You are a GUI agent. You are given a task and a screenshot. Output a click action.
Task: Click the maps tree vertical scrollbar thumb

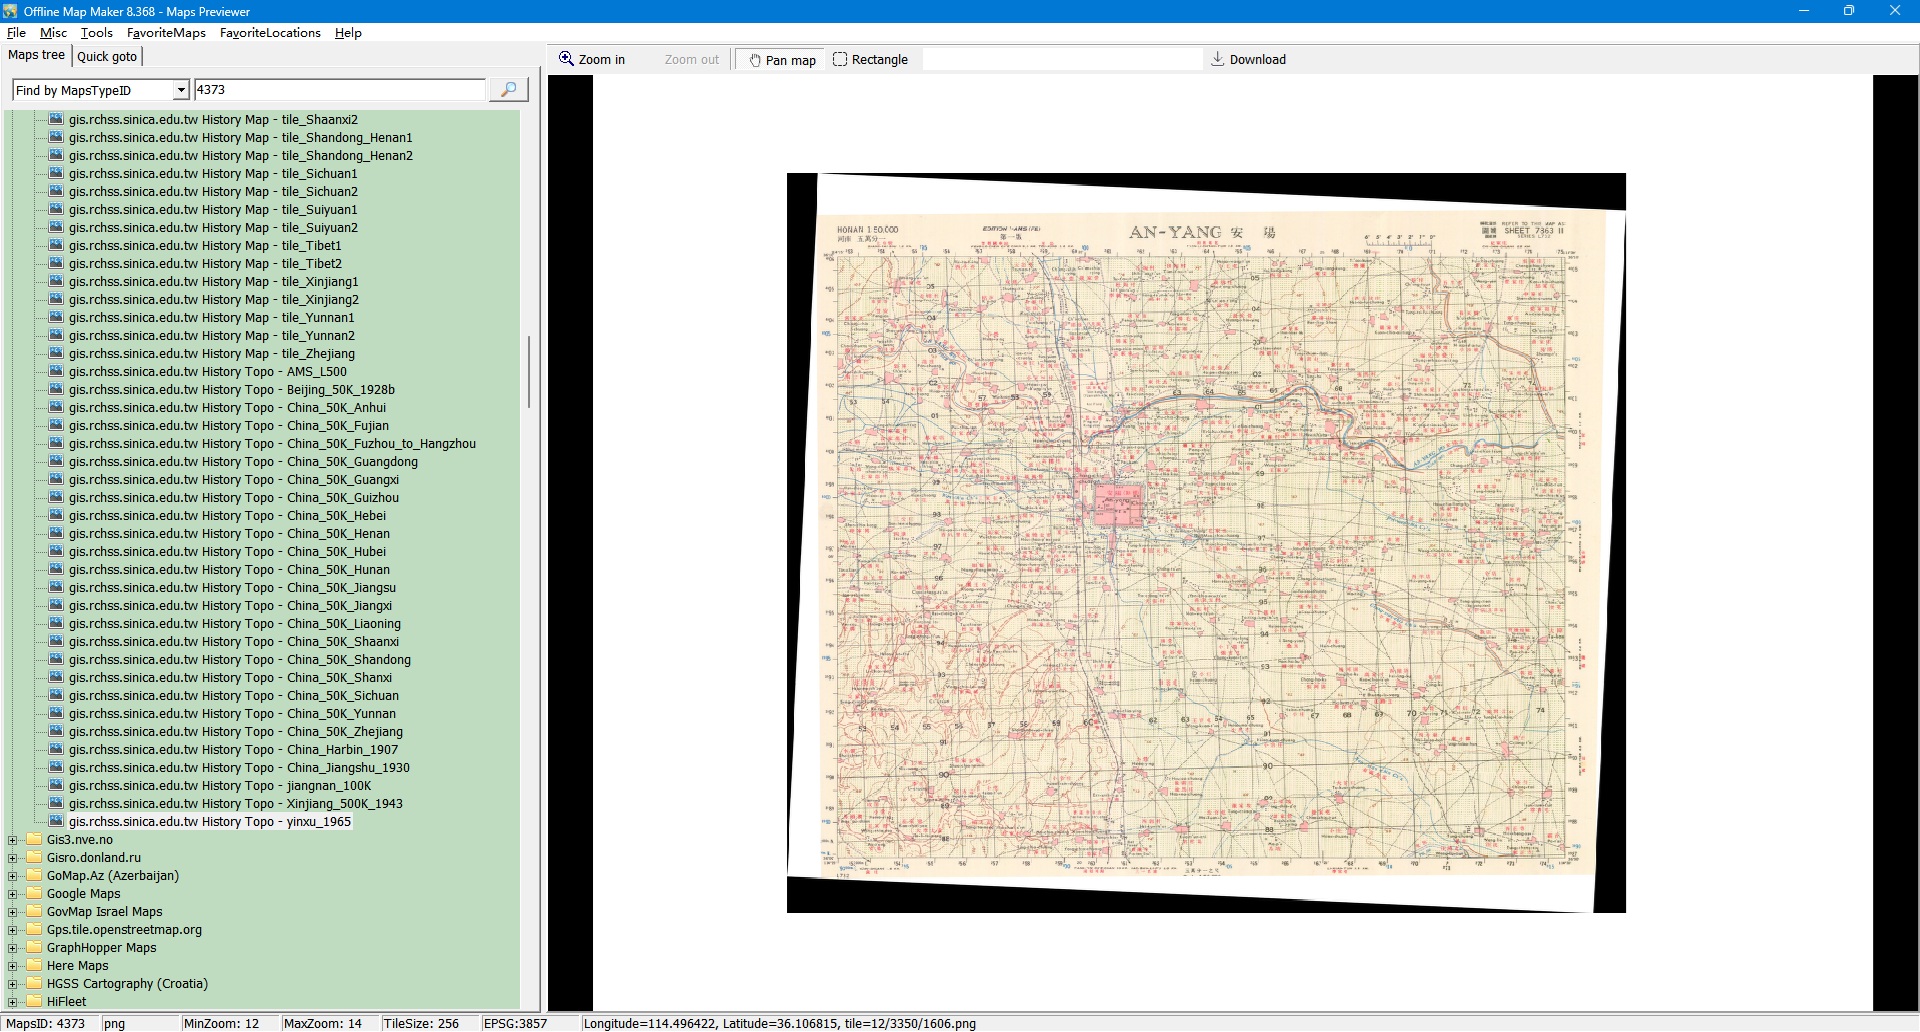coord(528,372)
